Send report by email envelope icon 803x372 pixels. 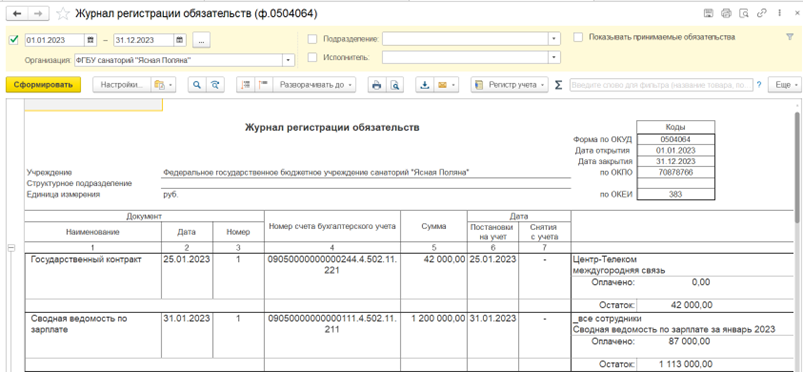(441, 86)
